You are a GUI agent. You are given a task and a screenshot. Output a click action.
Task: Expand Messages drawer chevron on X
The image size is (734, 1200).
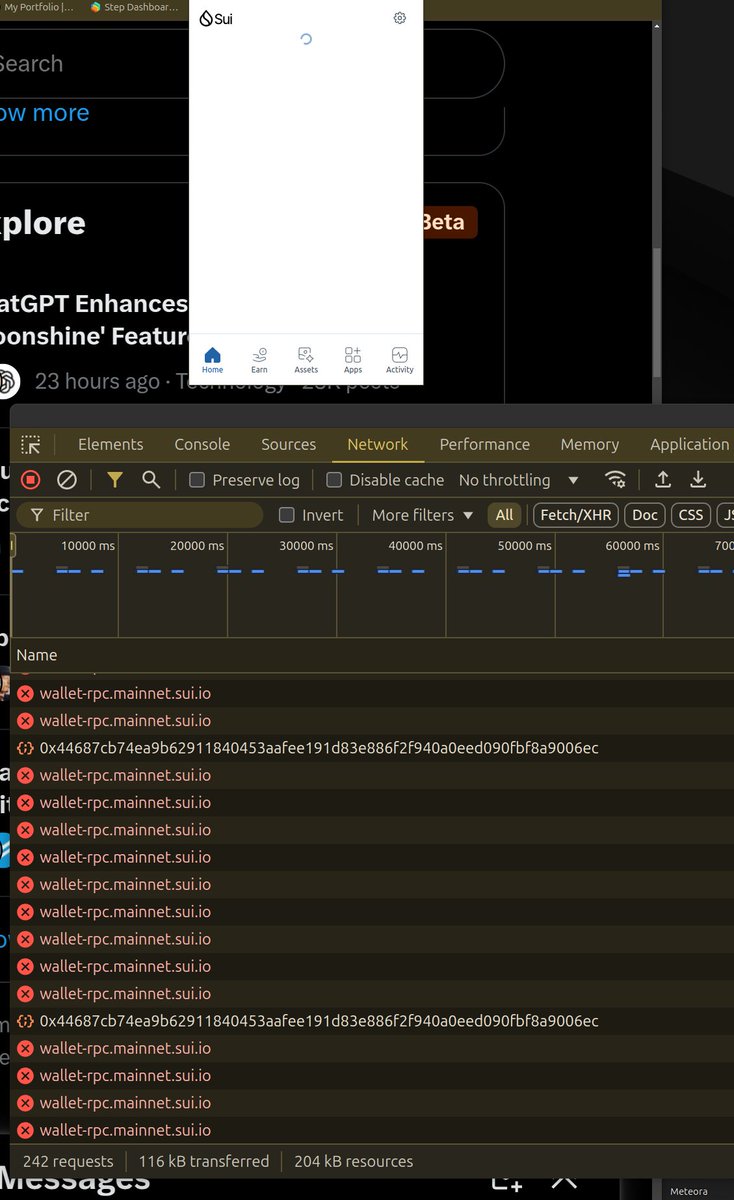tap(565, 1182)
